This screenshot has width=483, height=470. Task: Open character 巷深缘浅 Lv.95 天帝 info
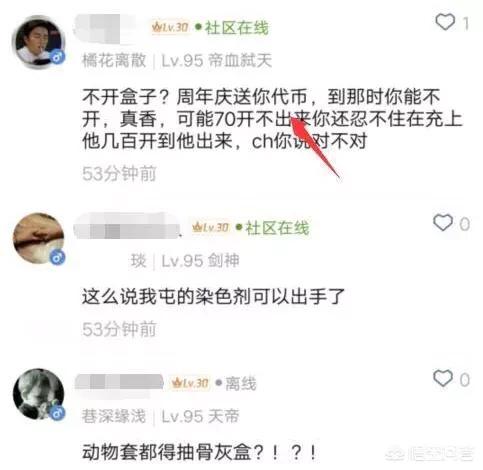(161, 416)
